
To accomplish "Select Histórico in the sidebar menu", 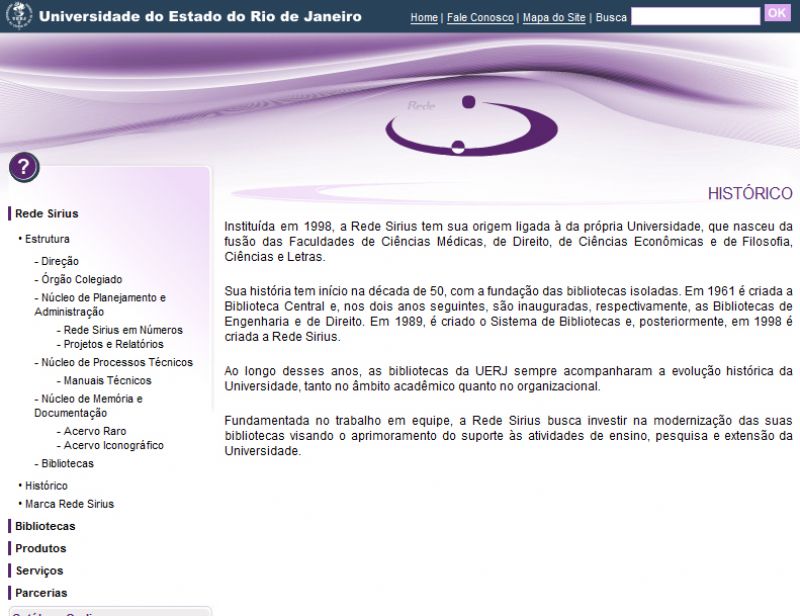I will pos(46,486).
